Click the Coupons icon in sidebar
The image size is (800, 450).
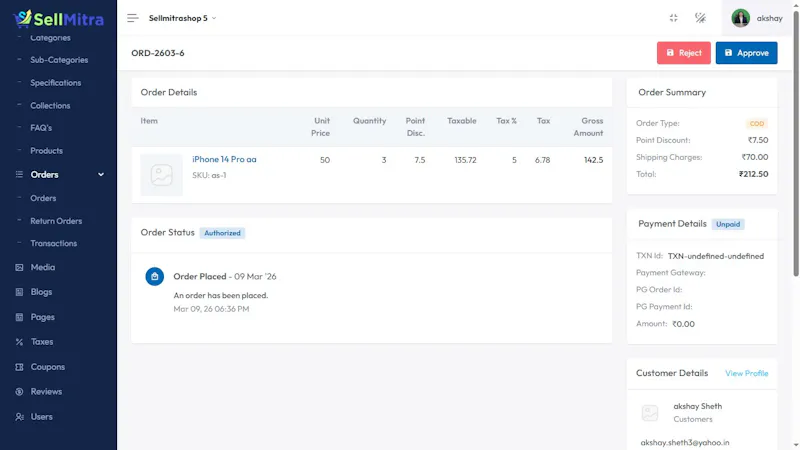click(x=19, y=367)
